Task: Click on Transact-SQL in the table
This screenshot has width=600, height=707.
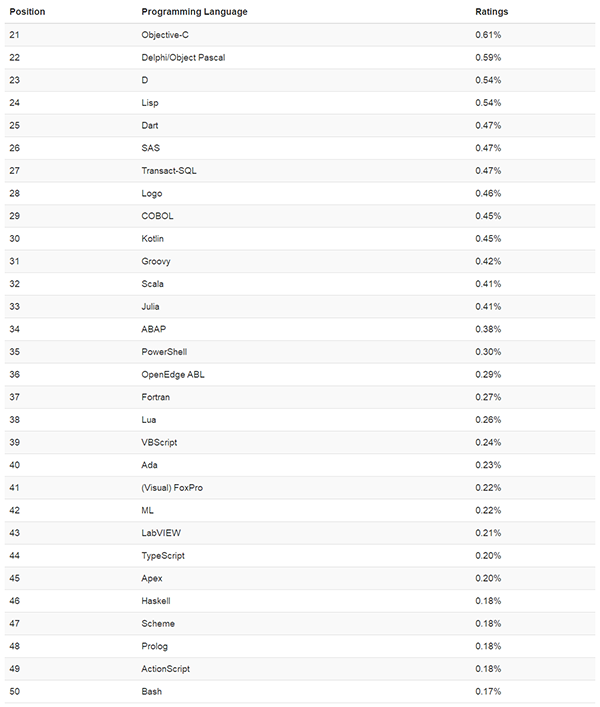Action: 169,171
